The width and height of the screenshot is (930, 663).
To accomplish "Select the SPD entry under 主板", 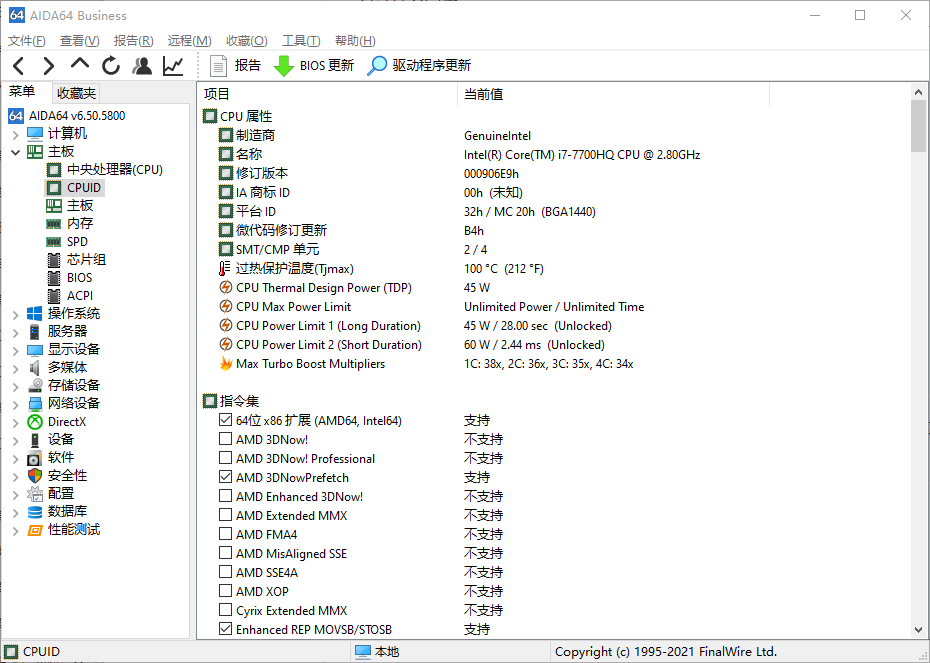I will 77,241.
